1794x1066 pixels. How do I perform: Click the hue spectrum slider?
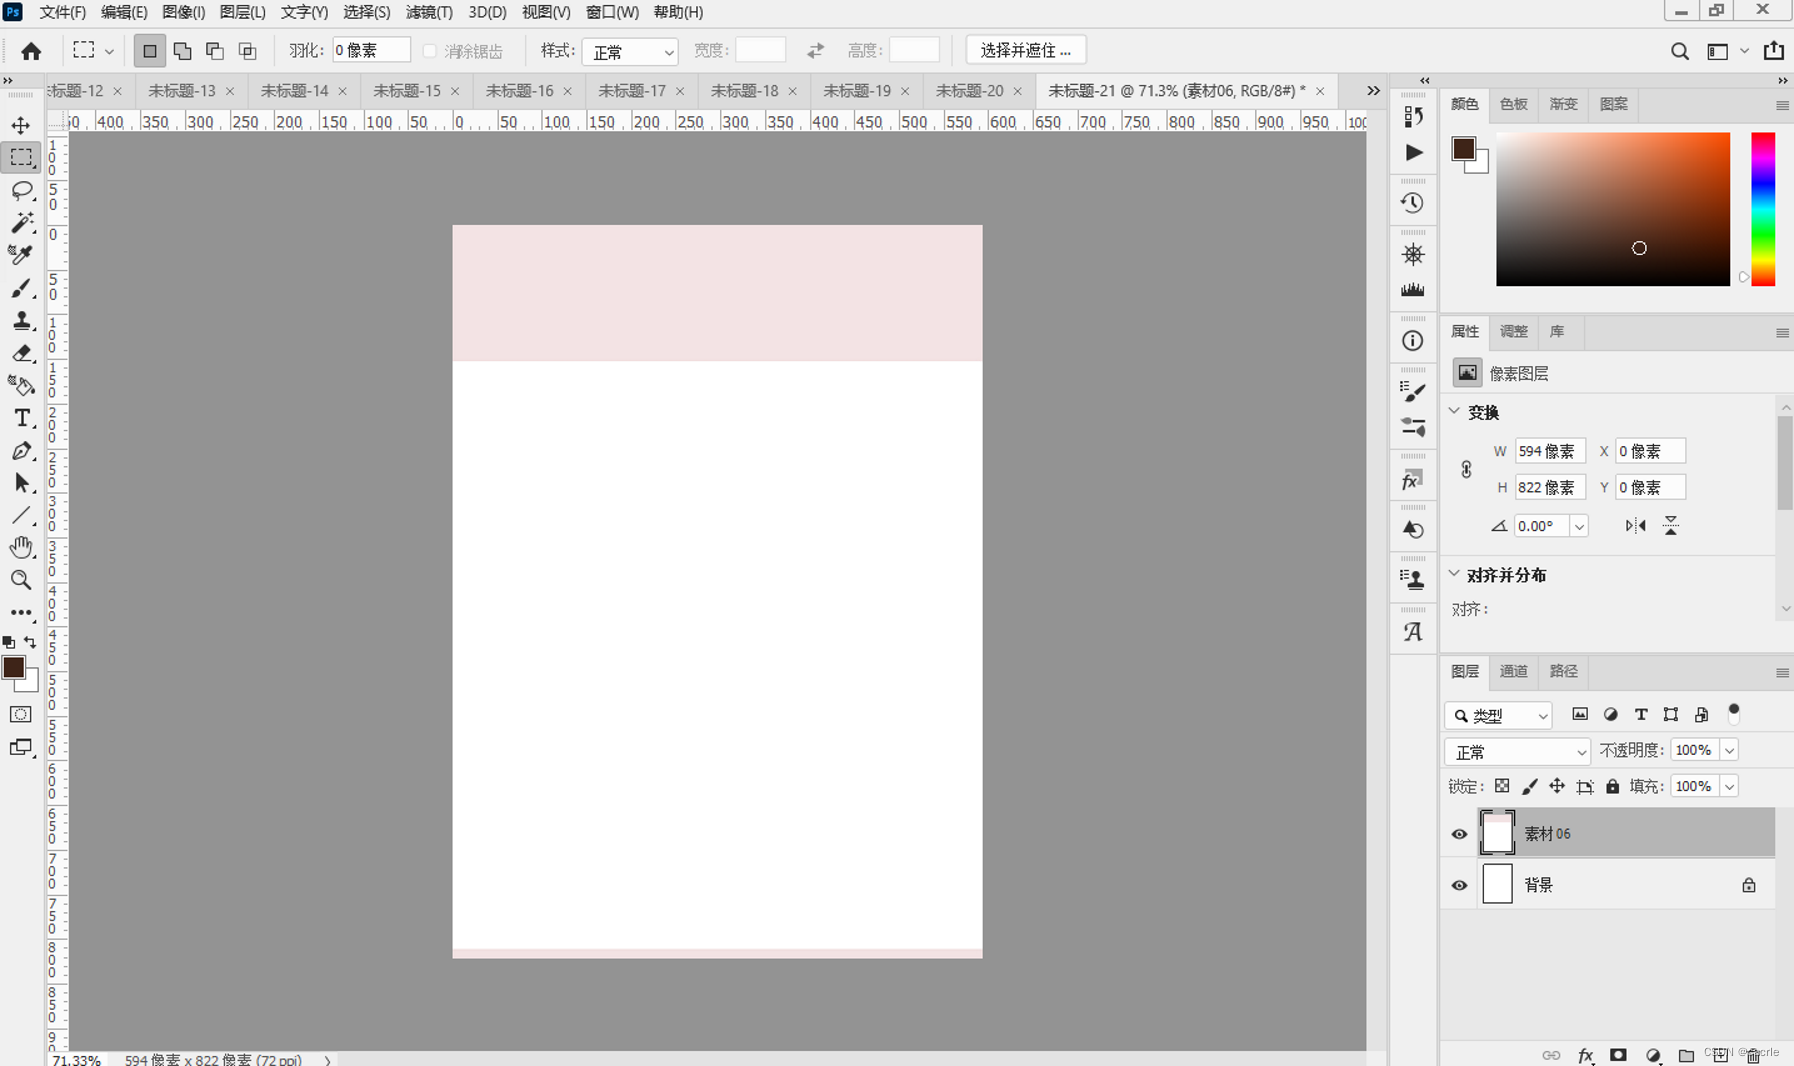pyautogui.click(x=1763, y=209)
